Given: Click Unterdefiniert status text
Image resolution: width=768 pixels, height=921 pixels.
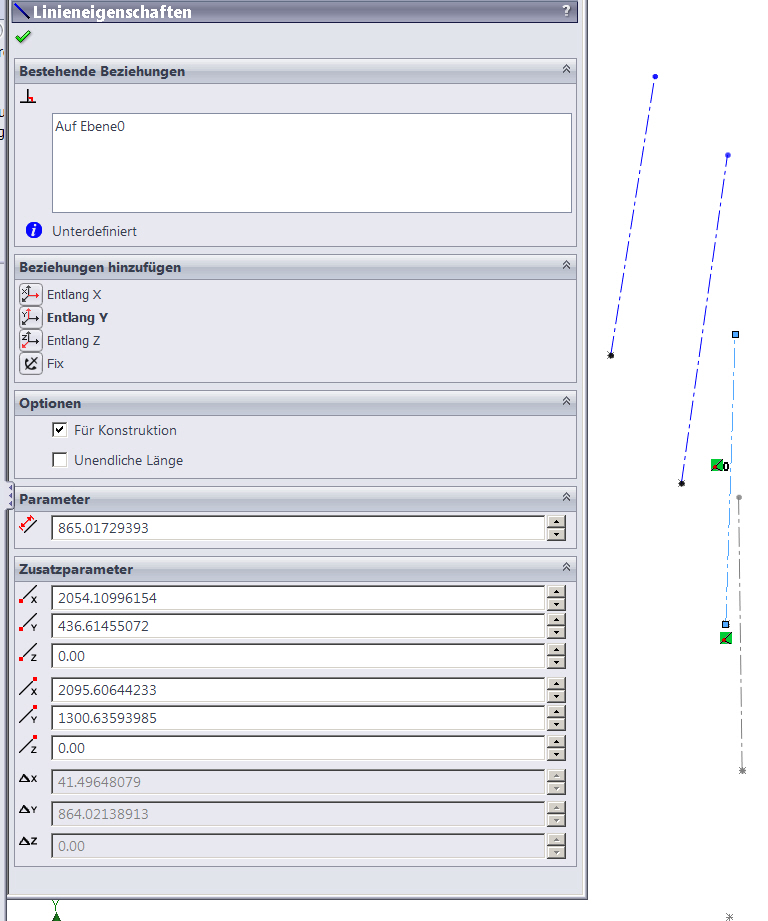Looking at the screenshot, I should [94, 231].
